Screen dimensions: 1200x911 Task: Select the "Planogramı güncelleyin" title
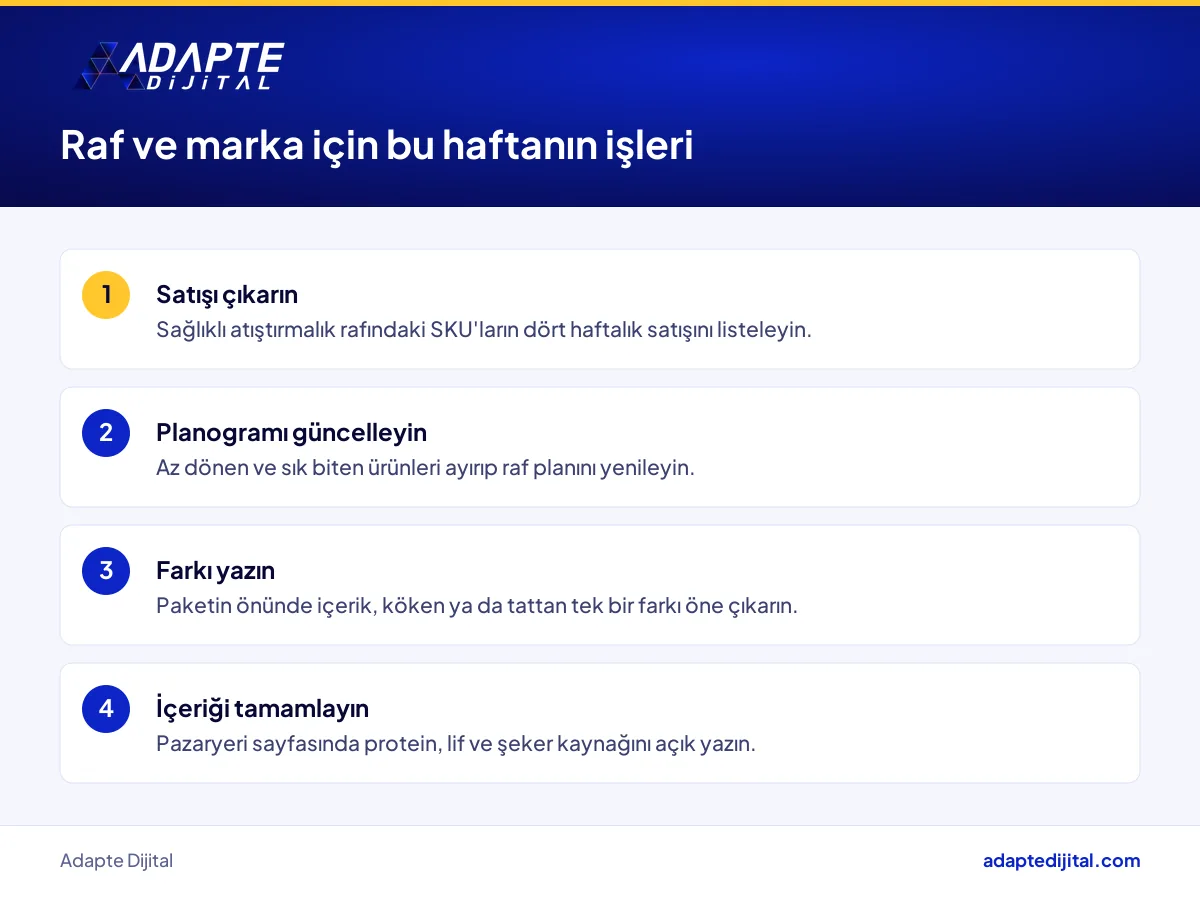click(291, 433)
